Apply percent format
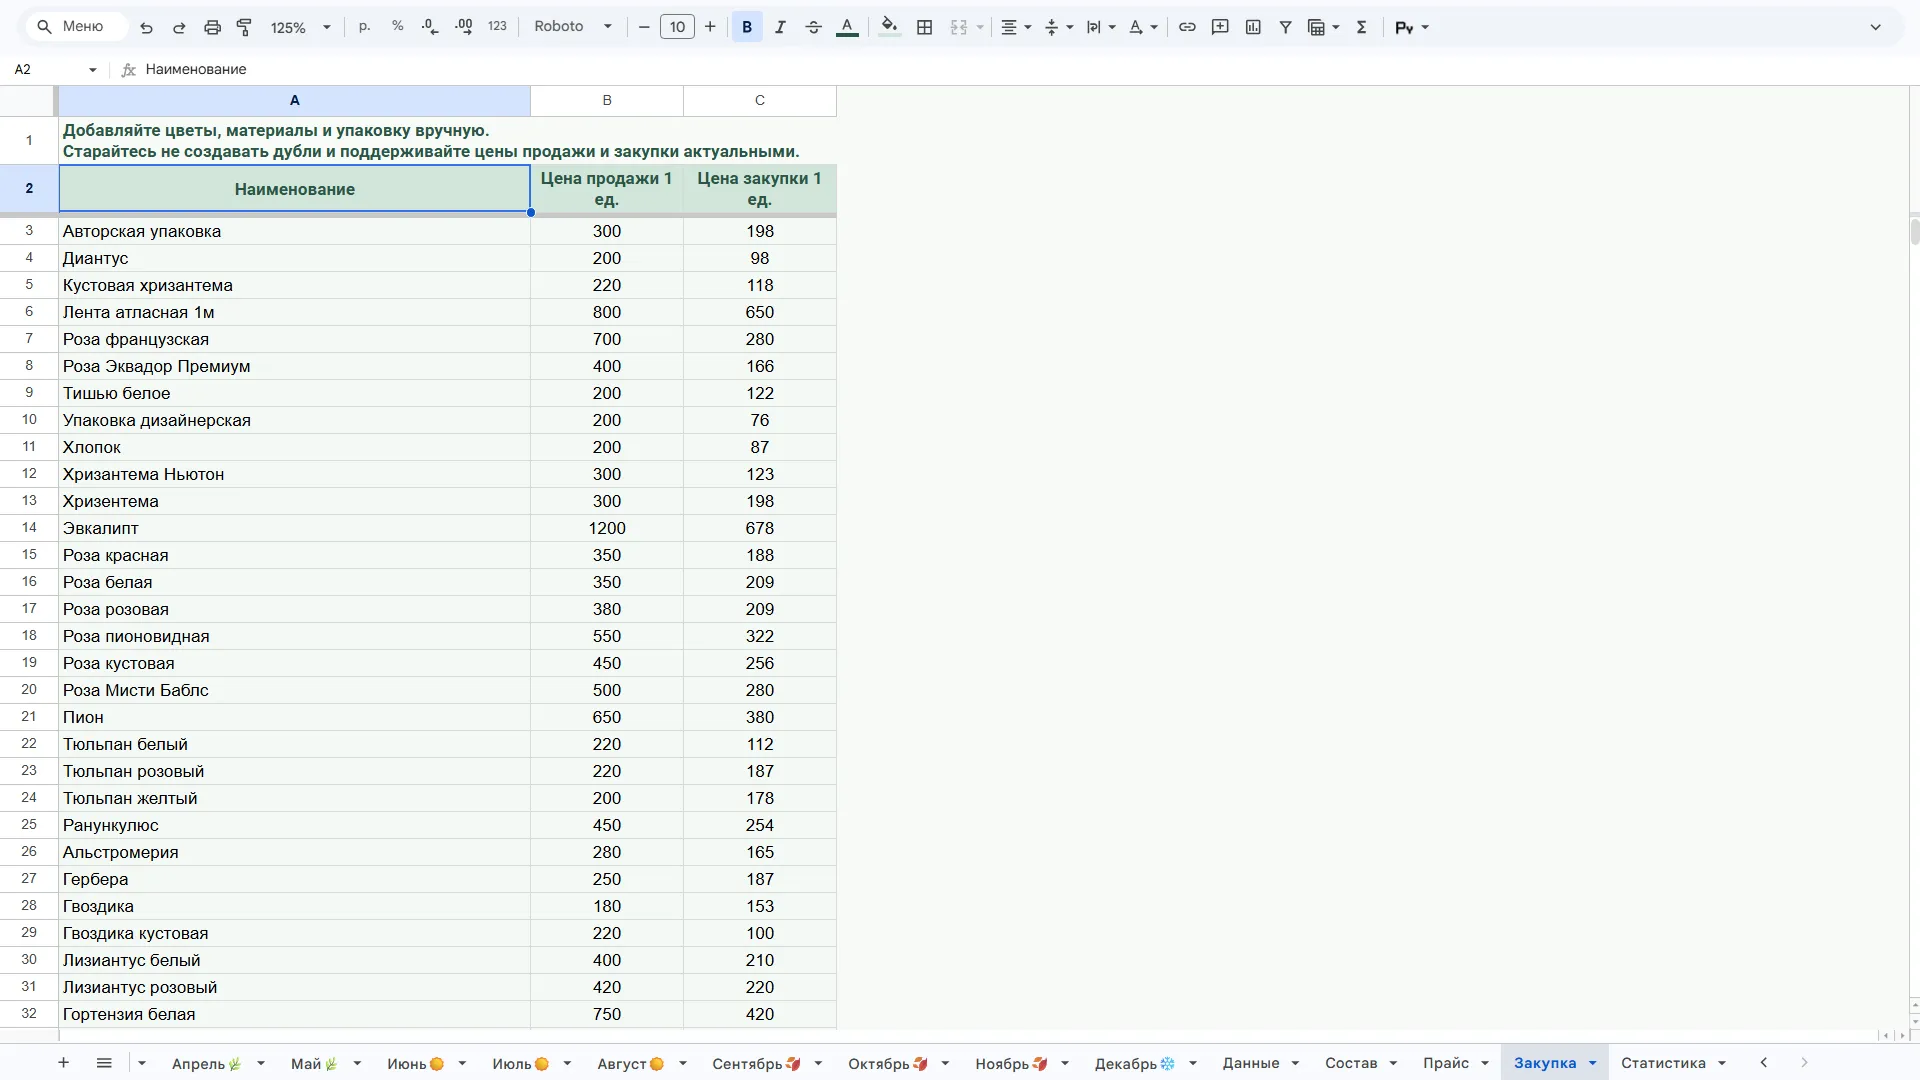Viewport: 1920px width, 1080px height. (x=398, y=27)
